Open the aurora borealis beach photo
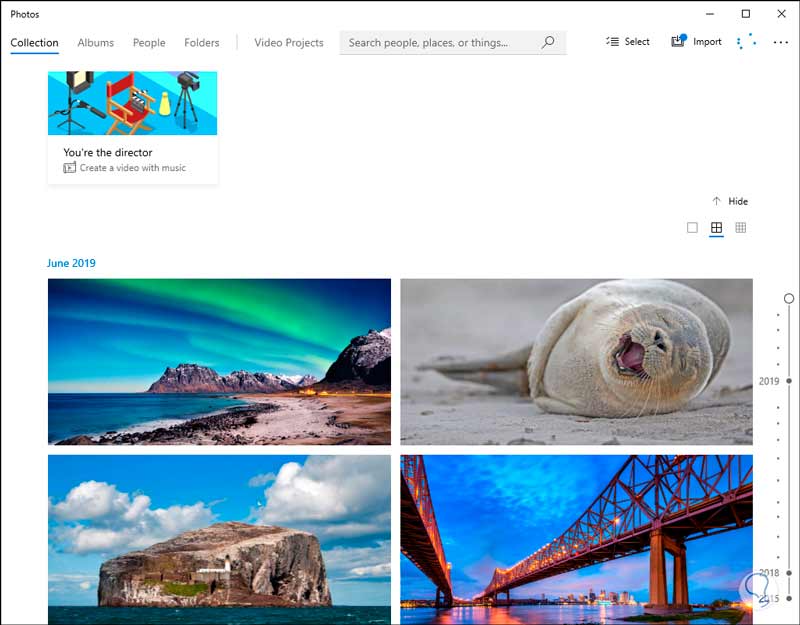Viewport: 800px width, 625px height. tap(219, 362)
